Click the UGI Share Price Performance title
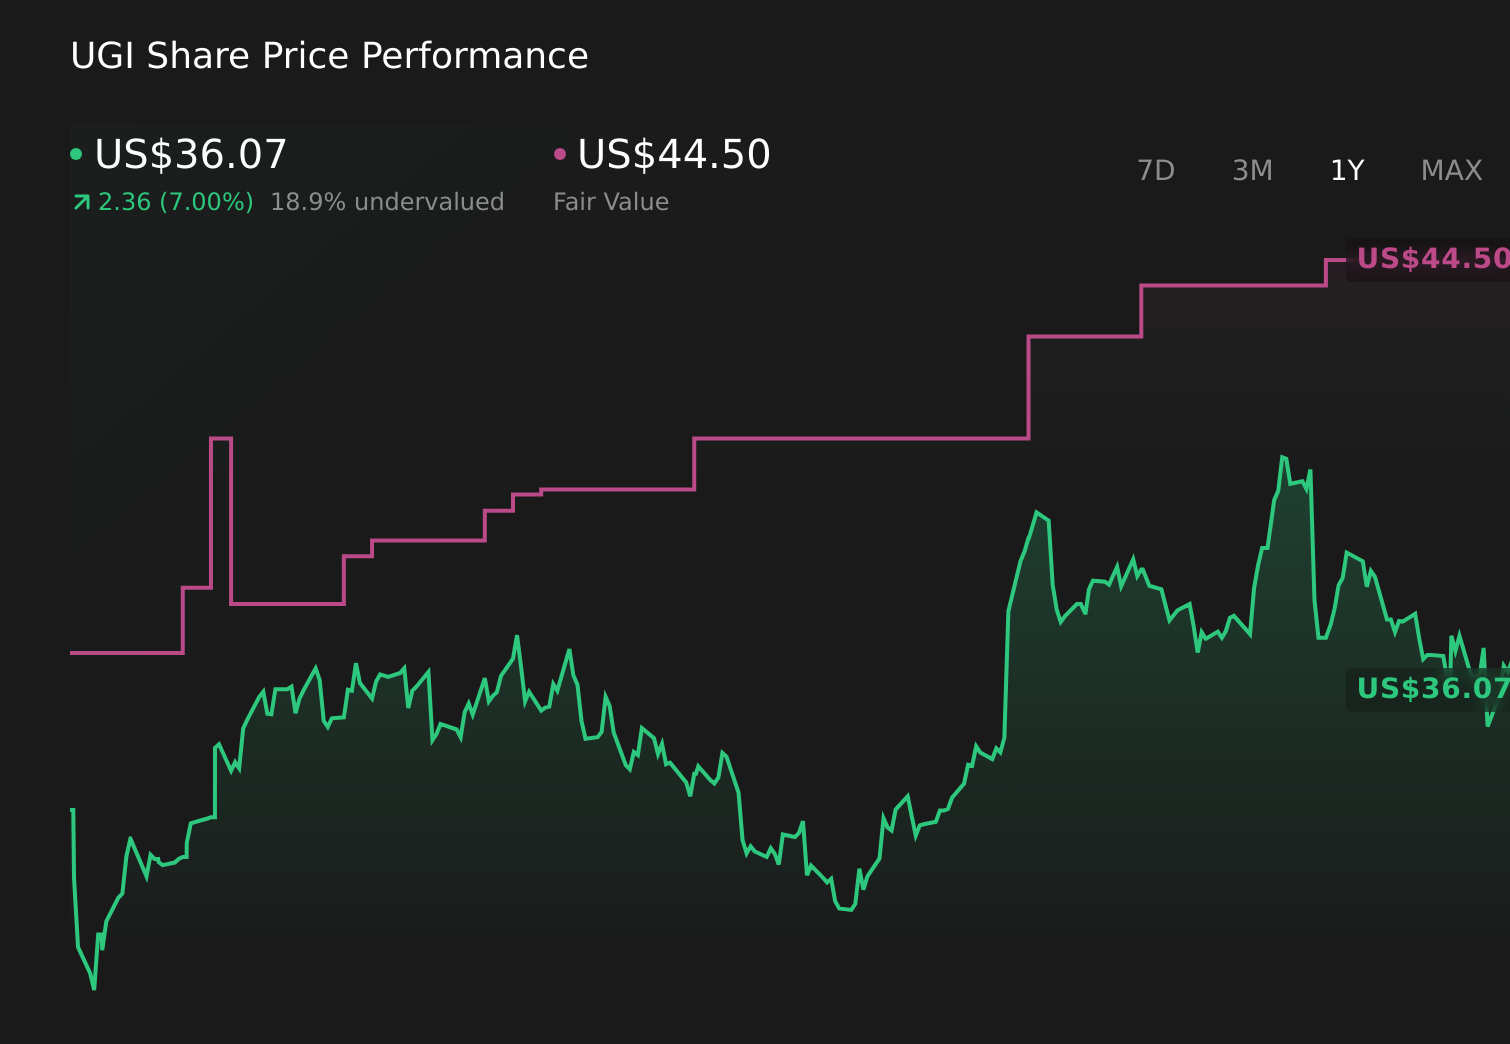Viewport: 1510px width, 1044px height. pos(329,56)
